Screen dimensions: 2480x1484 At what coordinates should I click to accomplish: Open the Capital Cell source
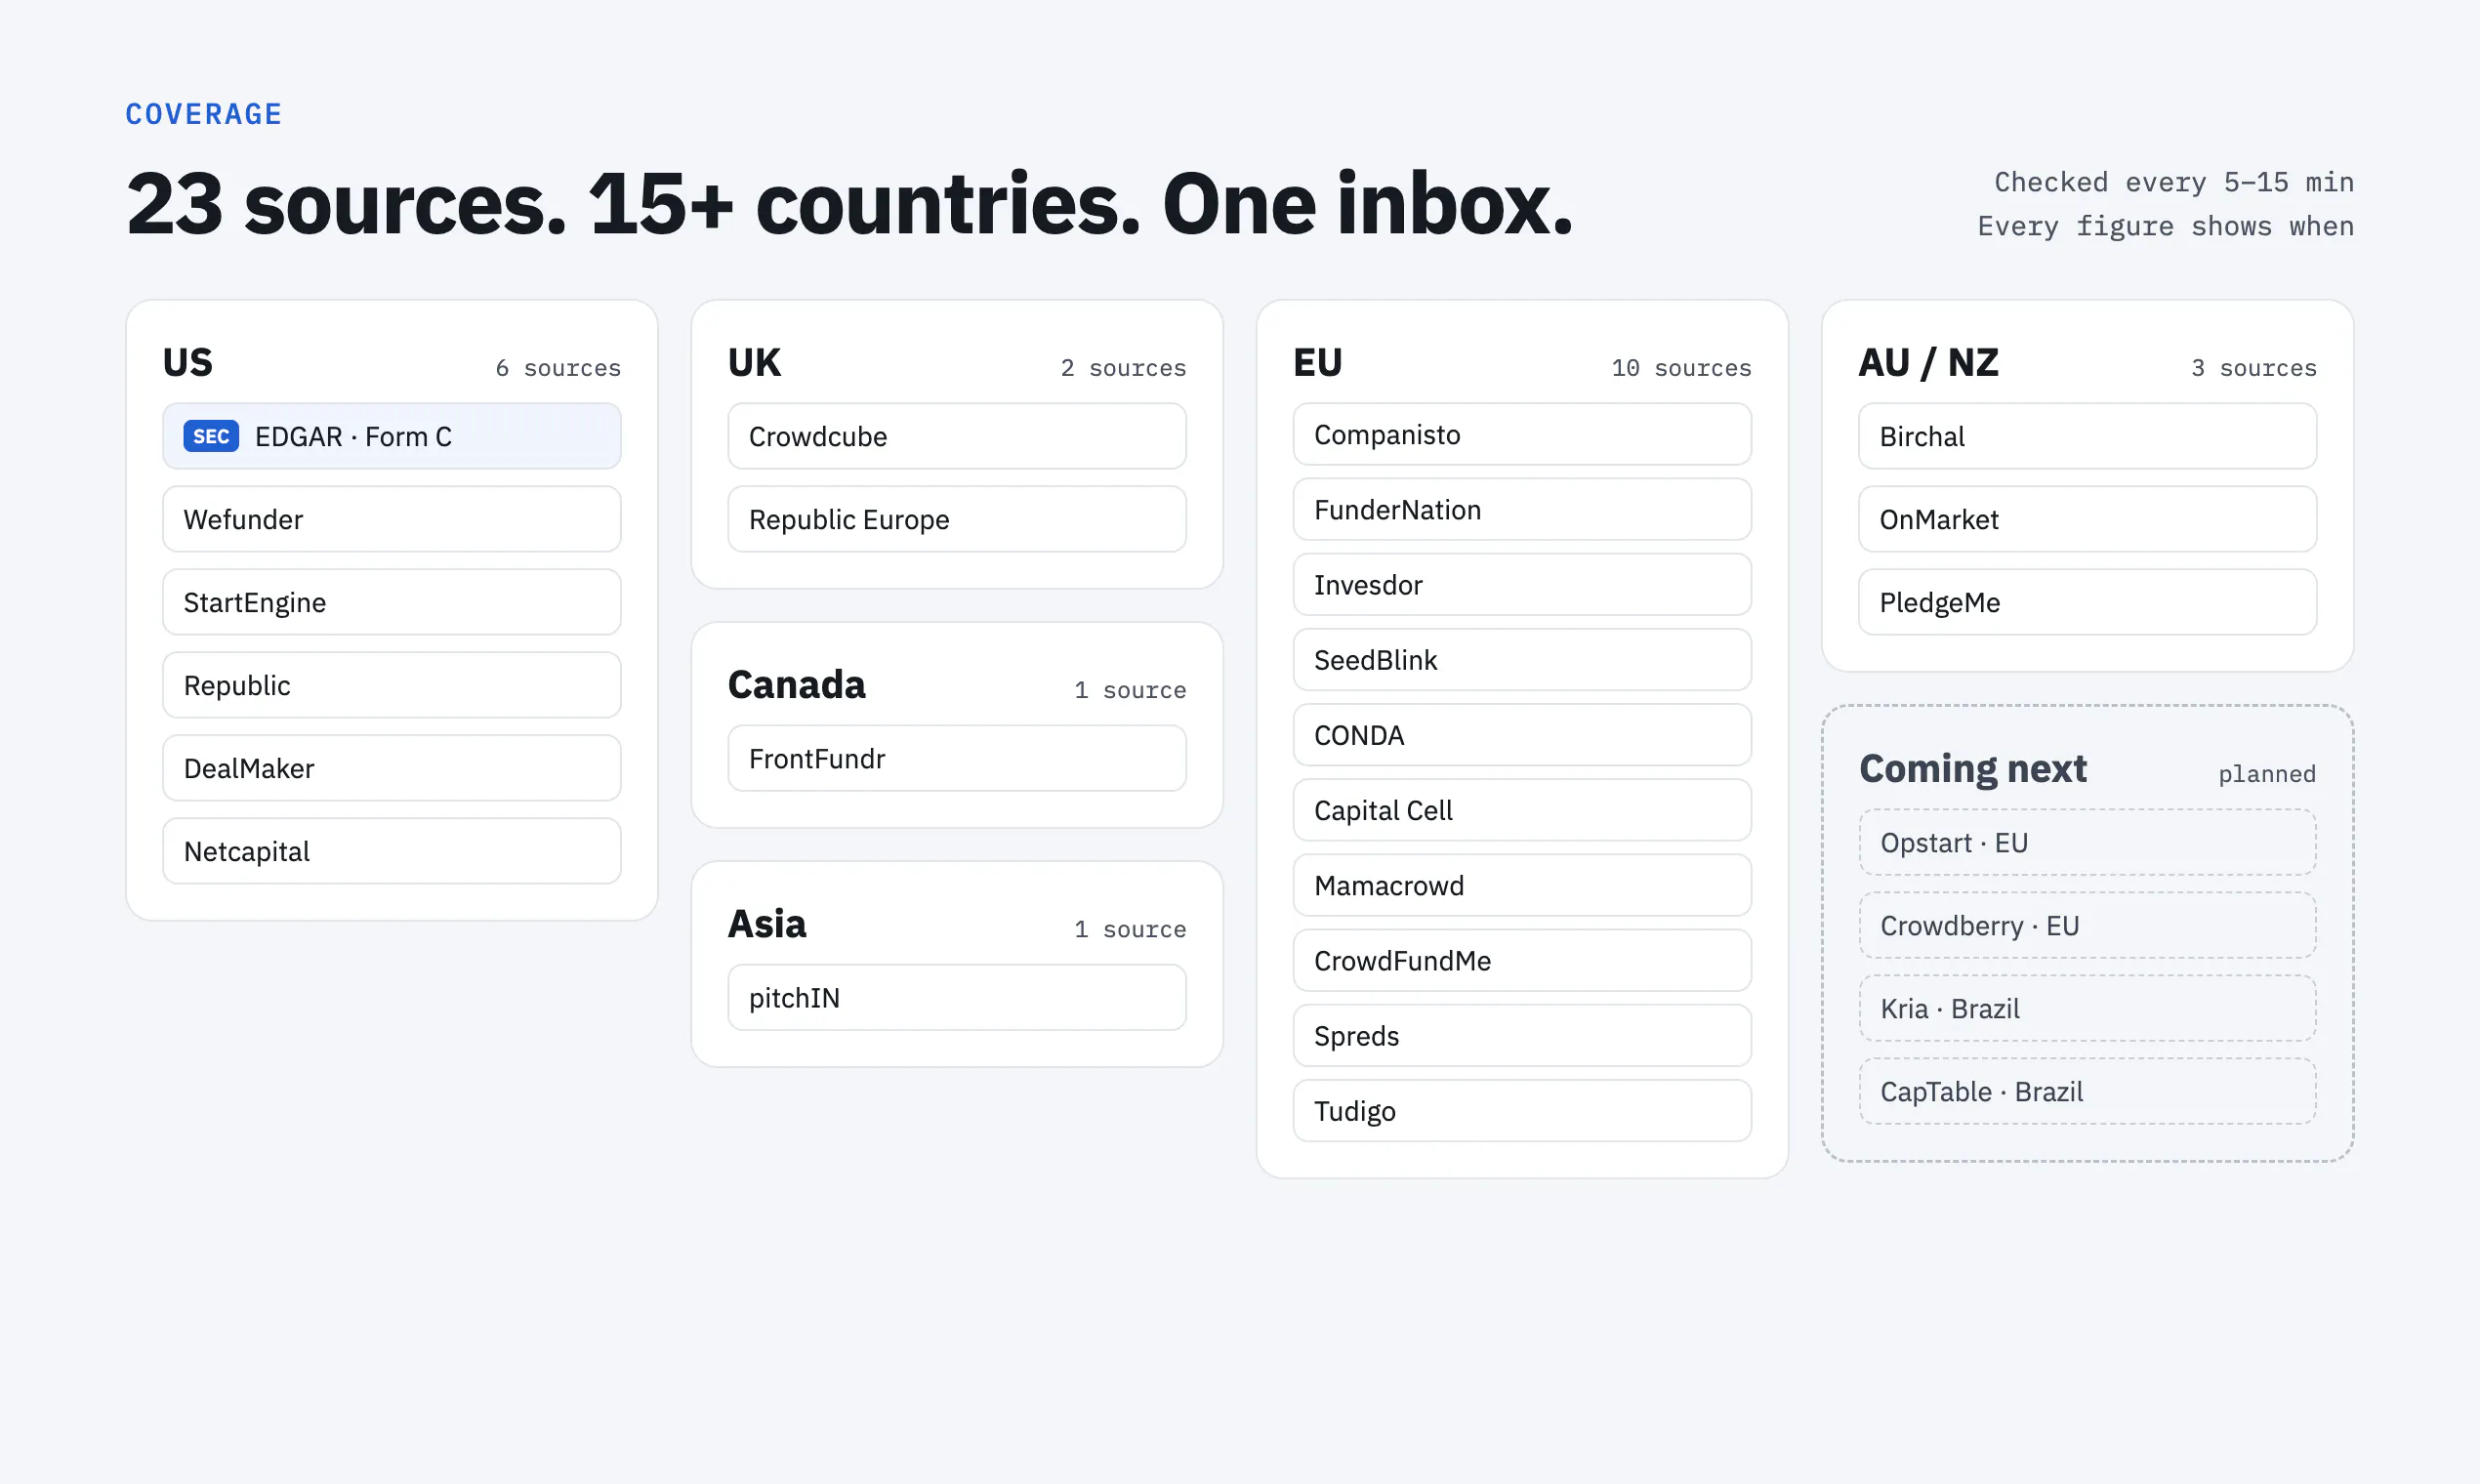coord(1522,810)
